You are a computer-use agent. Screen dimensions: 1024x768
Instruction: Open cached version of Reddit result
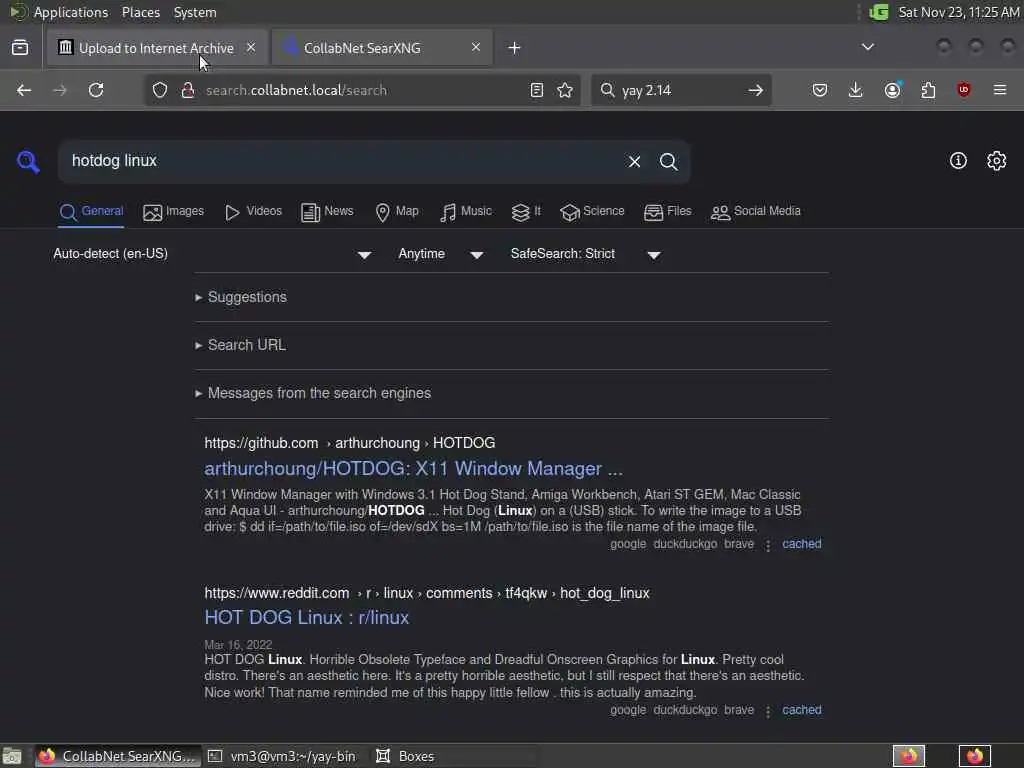pyautogui.click(x=802, y=710)
